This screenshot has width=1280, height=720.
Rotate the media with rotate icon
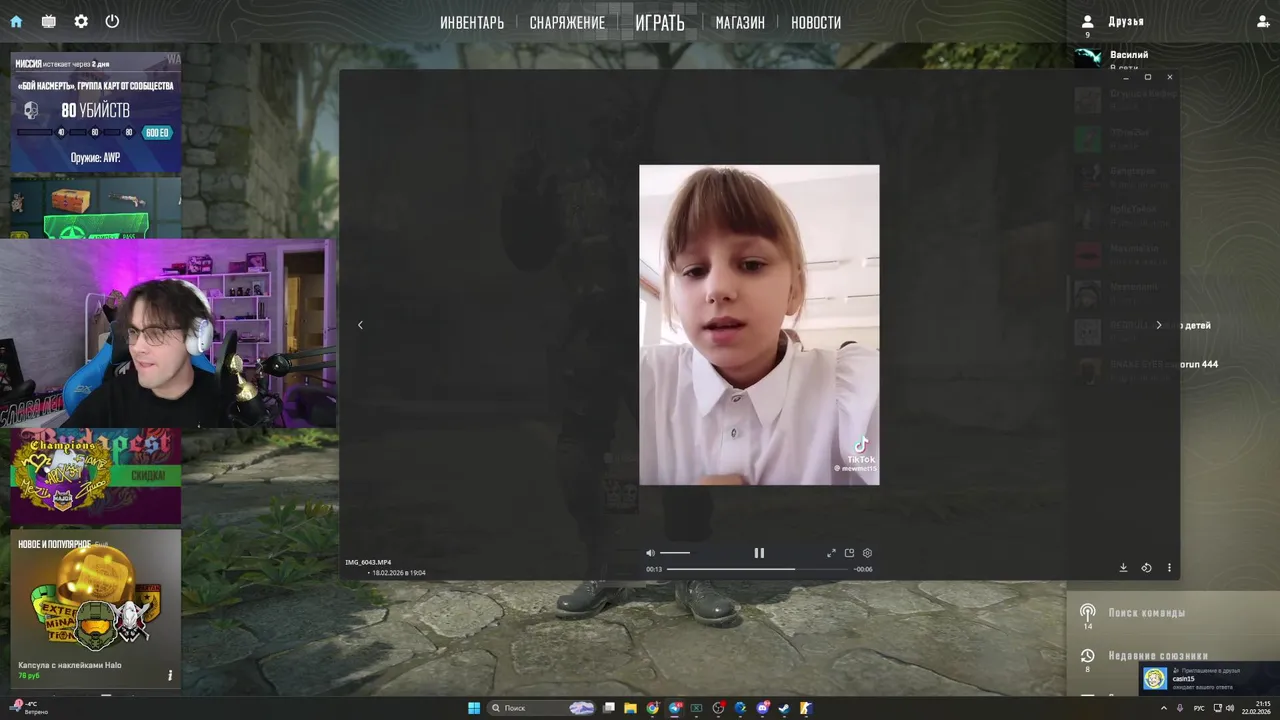[x=1146, y=568]
